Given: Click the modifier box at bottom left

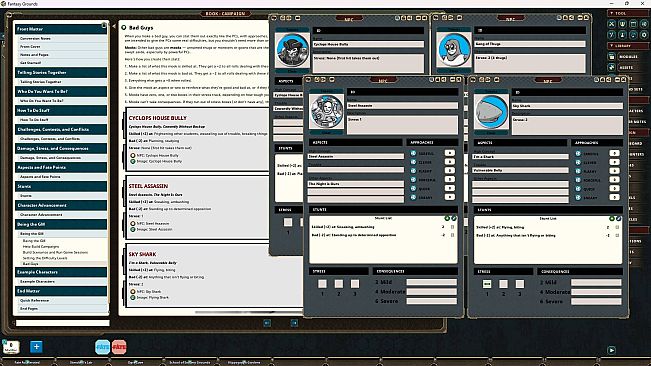Looking at the screenshot, I should tap(11, 346).
